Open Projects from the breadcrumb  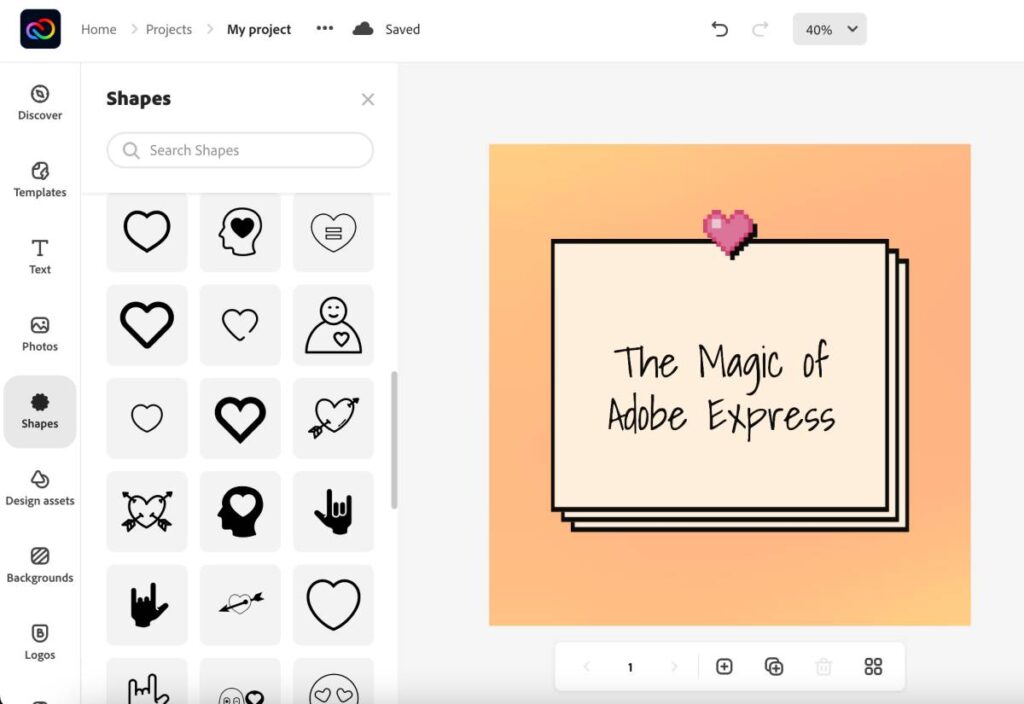pyautogui.click(x=168, y=29)
